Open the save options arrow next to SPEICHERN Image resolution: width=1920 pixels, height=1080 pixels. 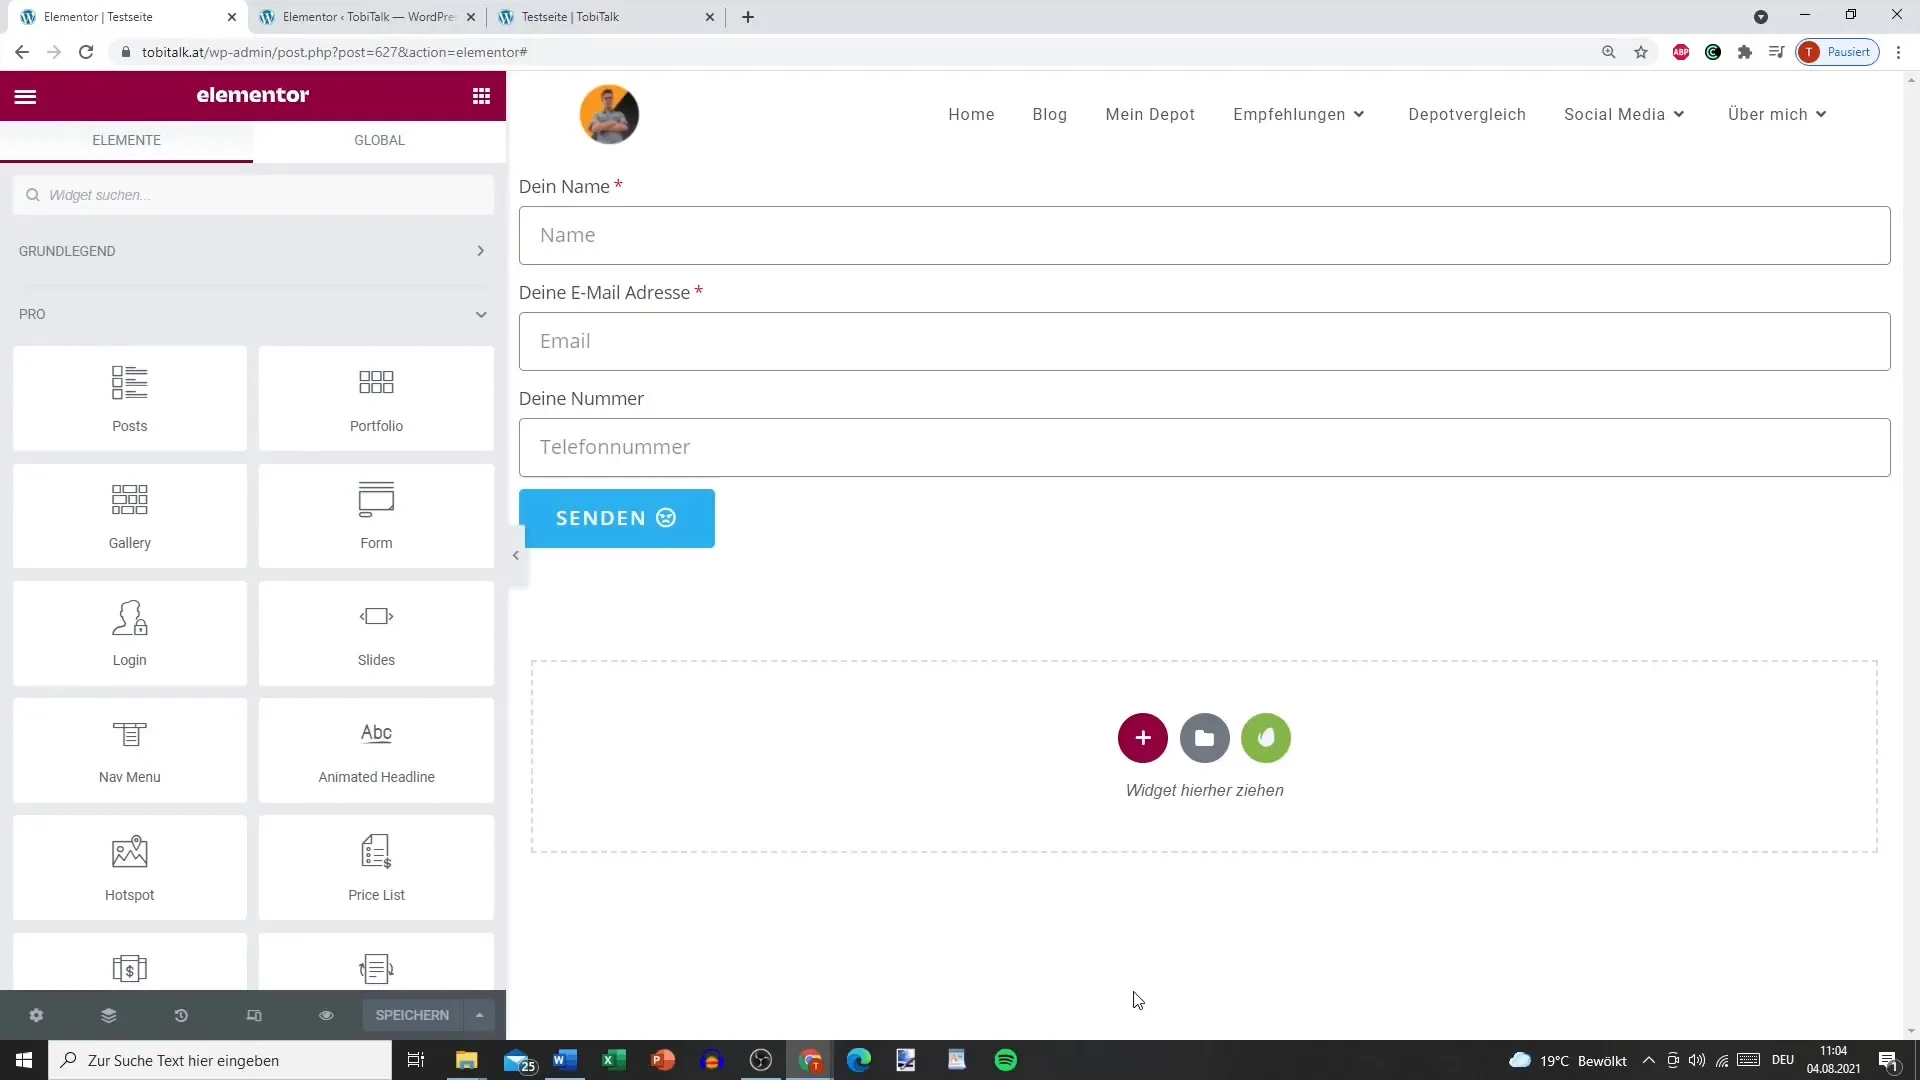pos(479,1015)
